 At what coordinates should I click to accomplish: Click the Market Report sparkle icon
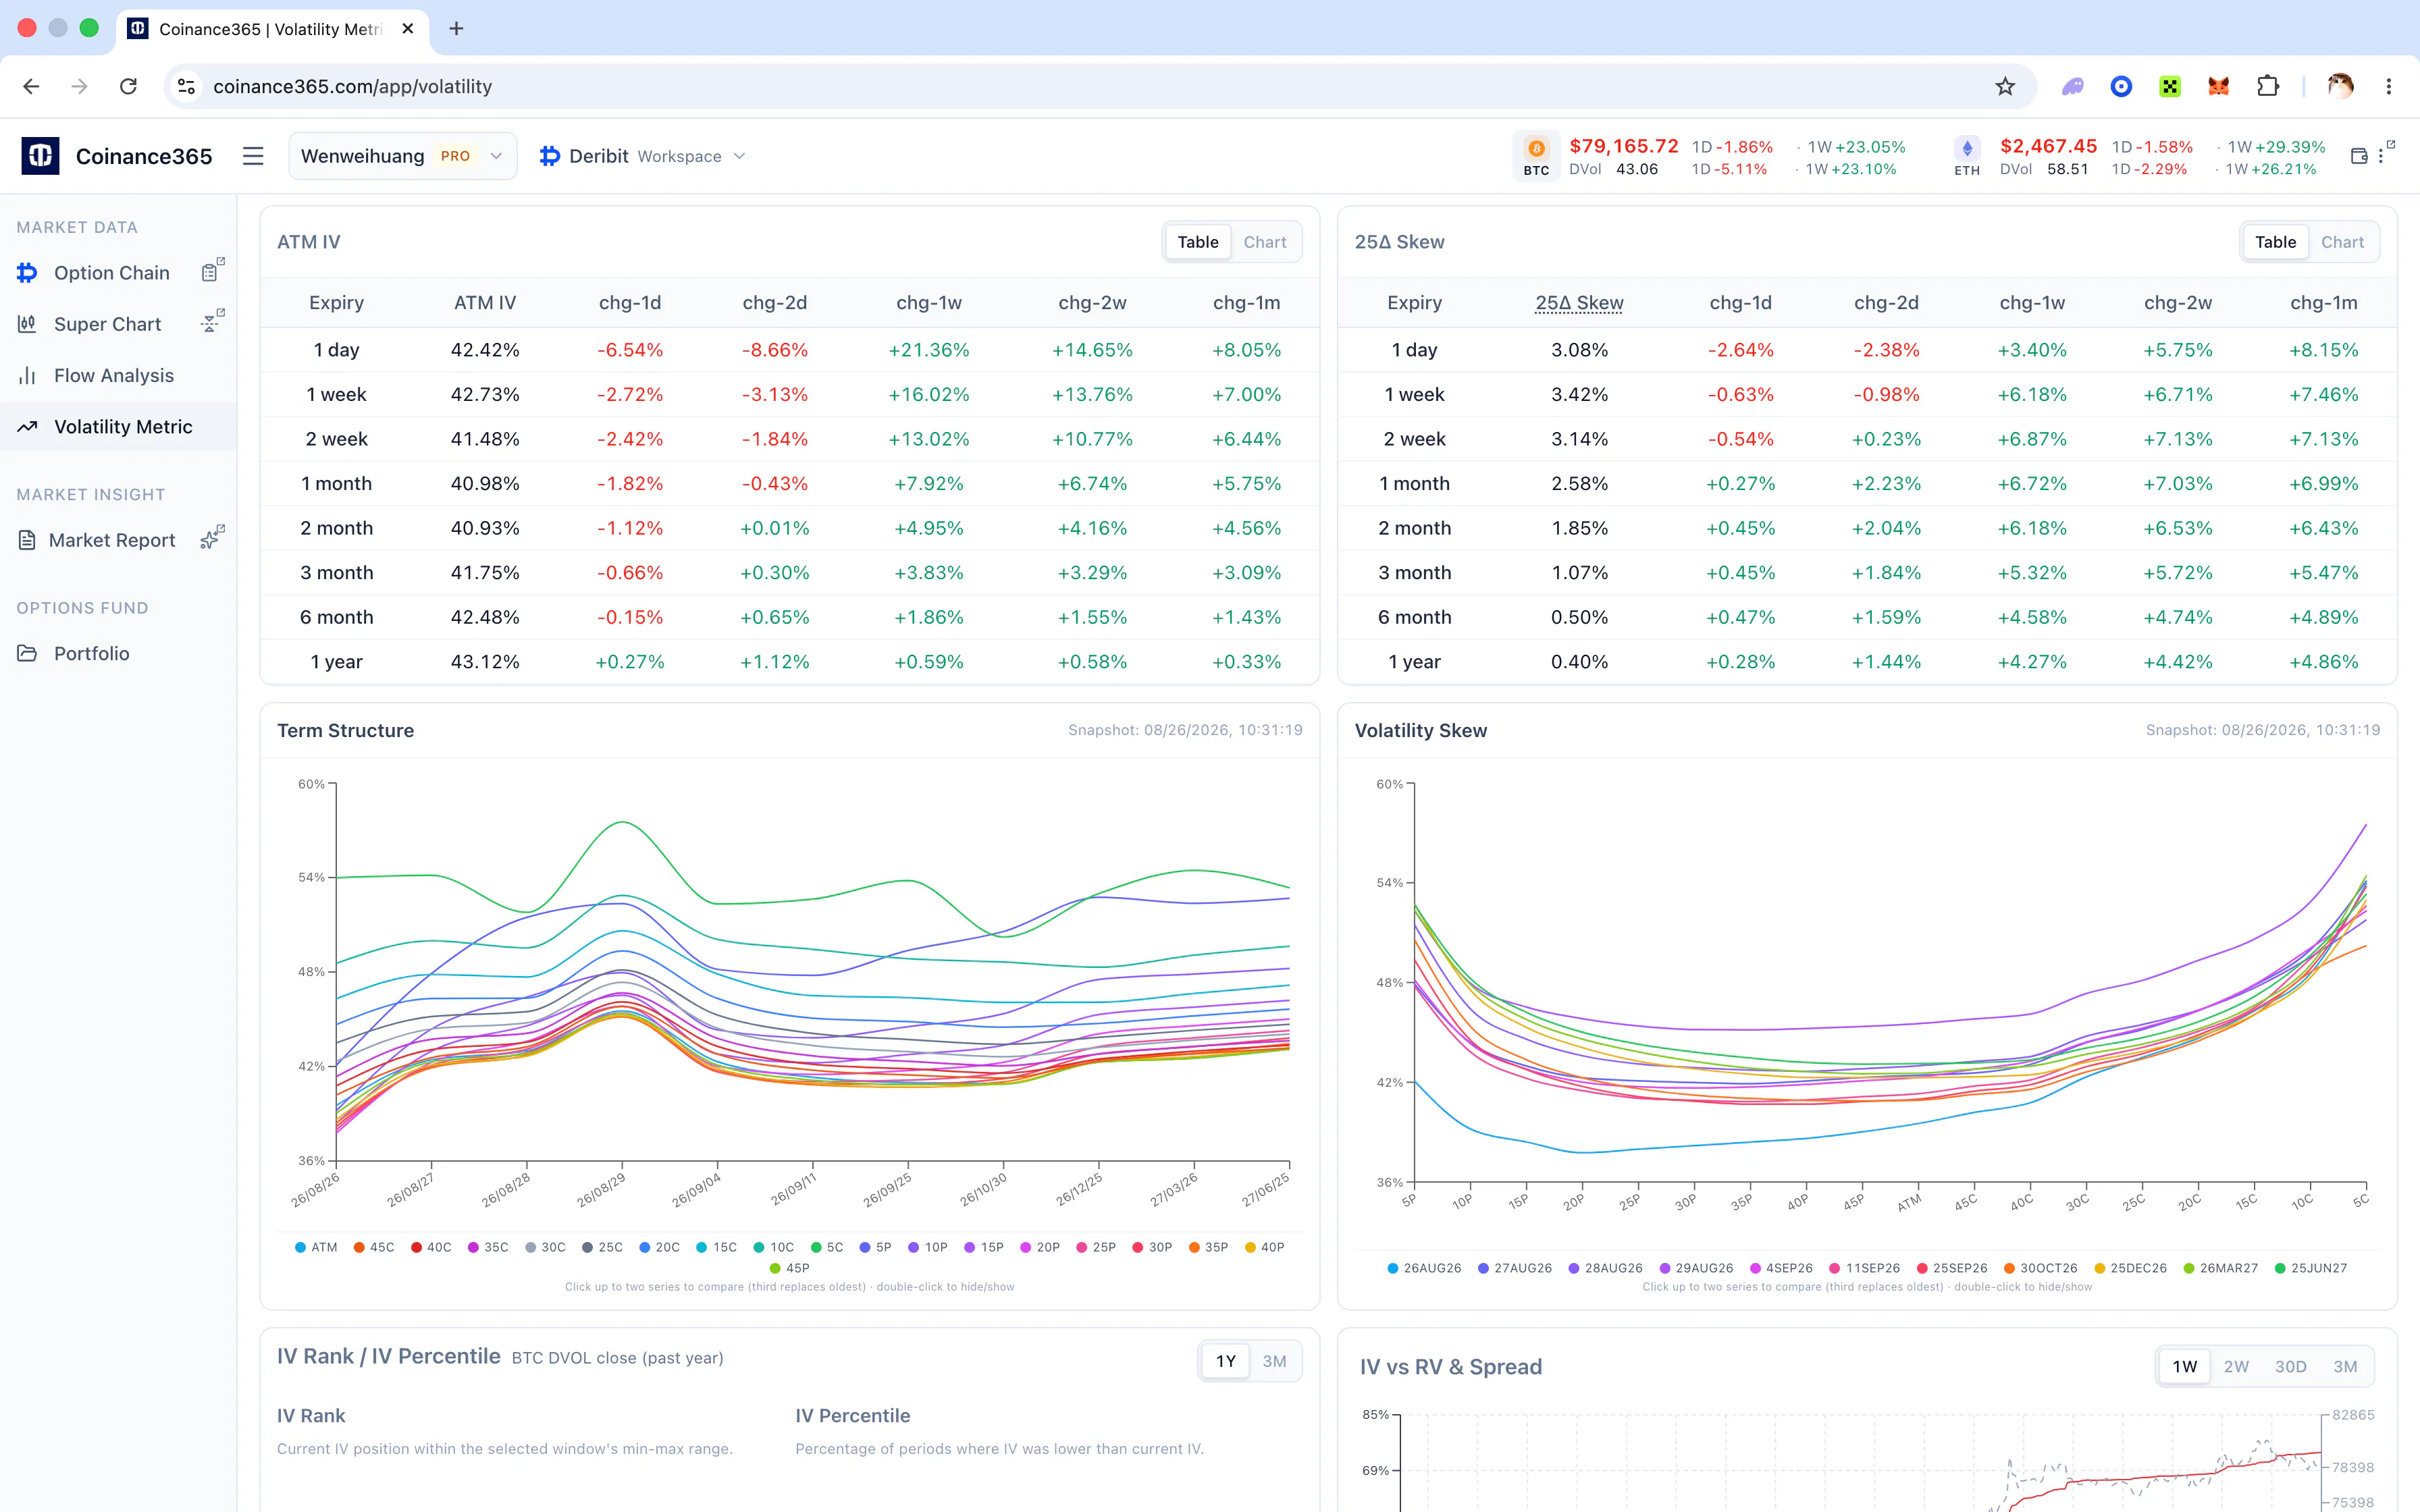click(211, 538)
